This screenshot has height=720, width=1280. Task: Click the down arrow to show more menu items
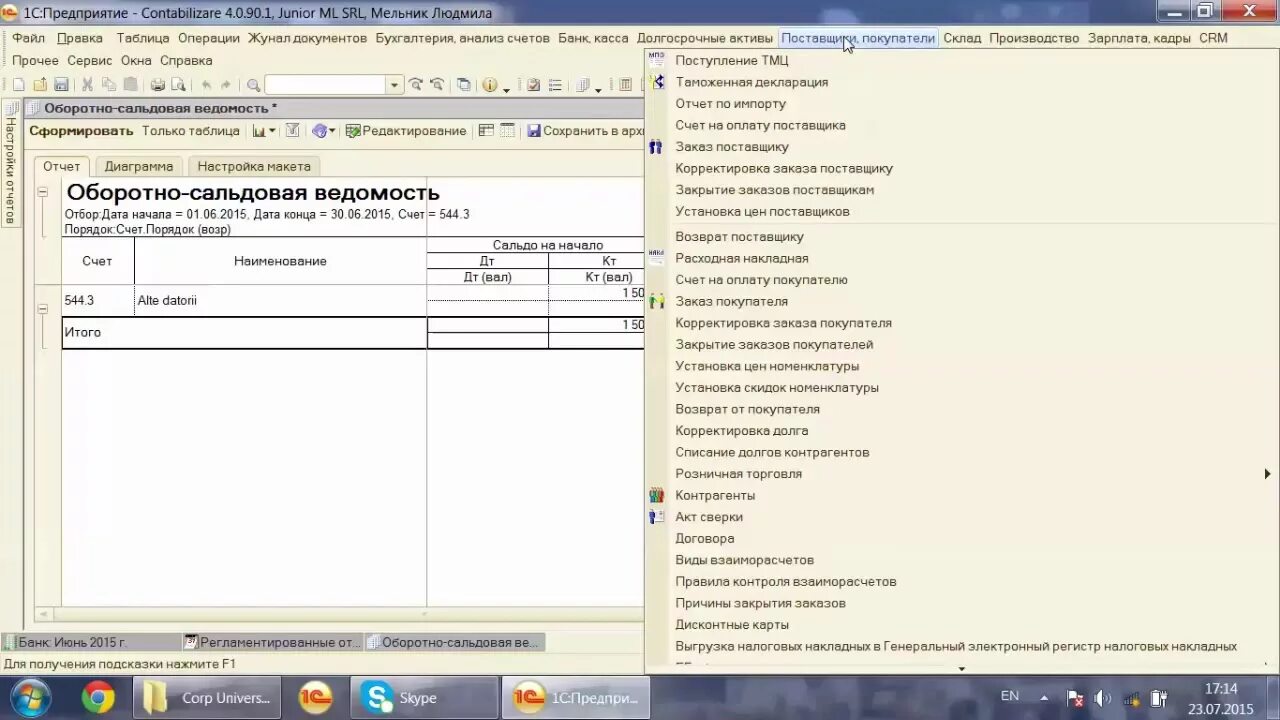click(961, 668)
